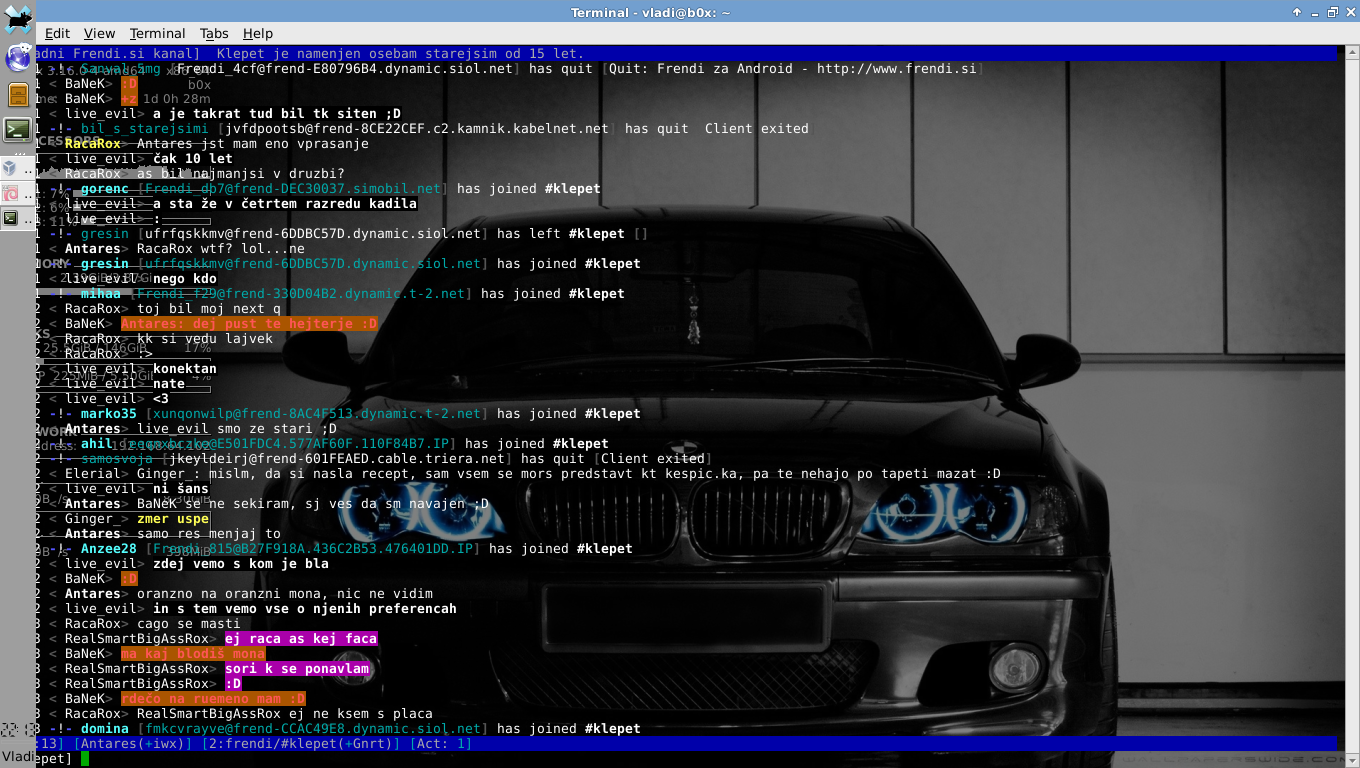The height and width of the screenshot is (768, 1360).
Task: Click the shade window up-arrow button
Action: pos(1297,12)
